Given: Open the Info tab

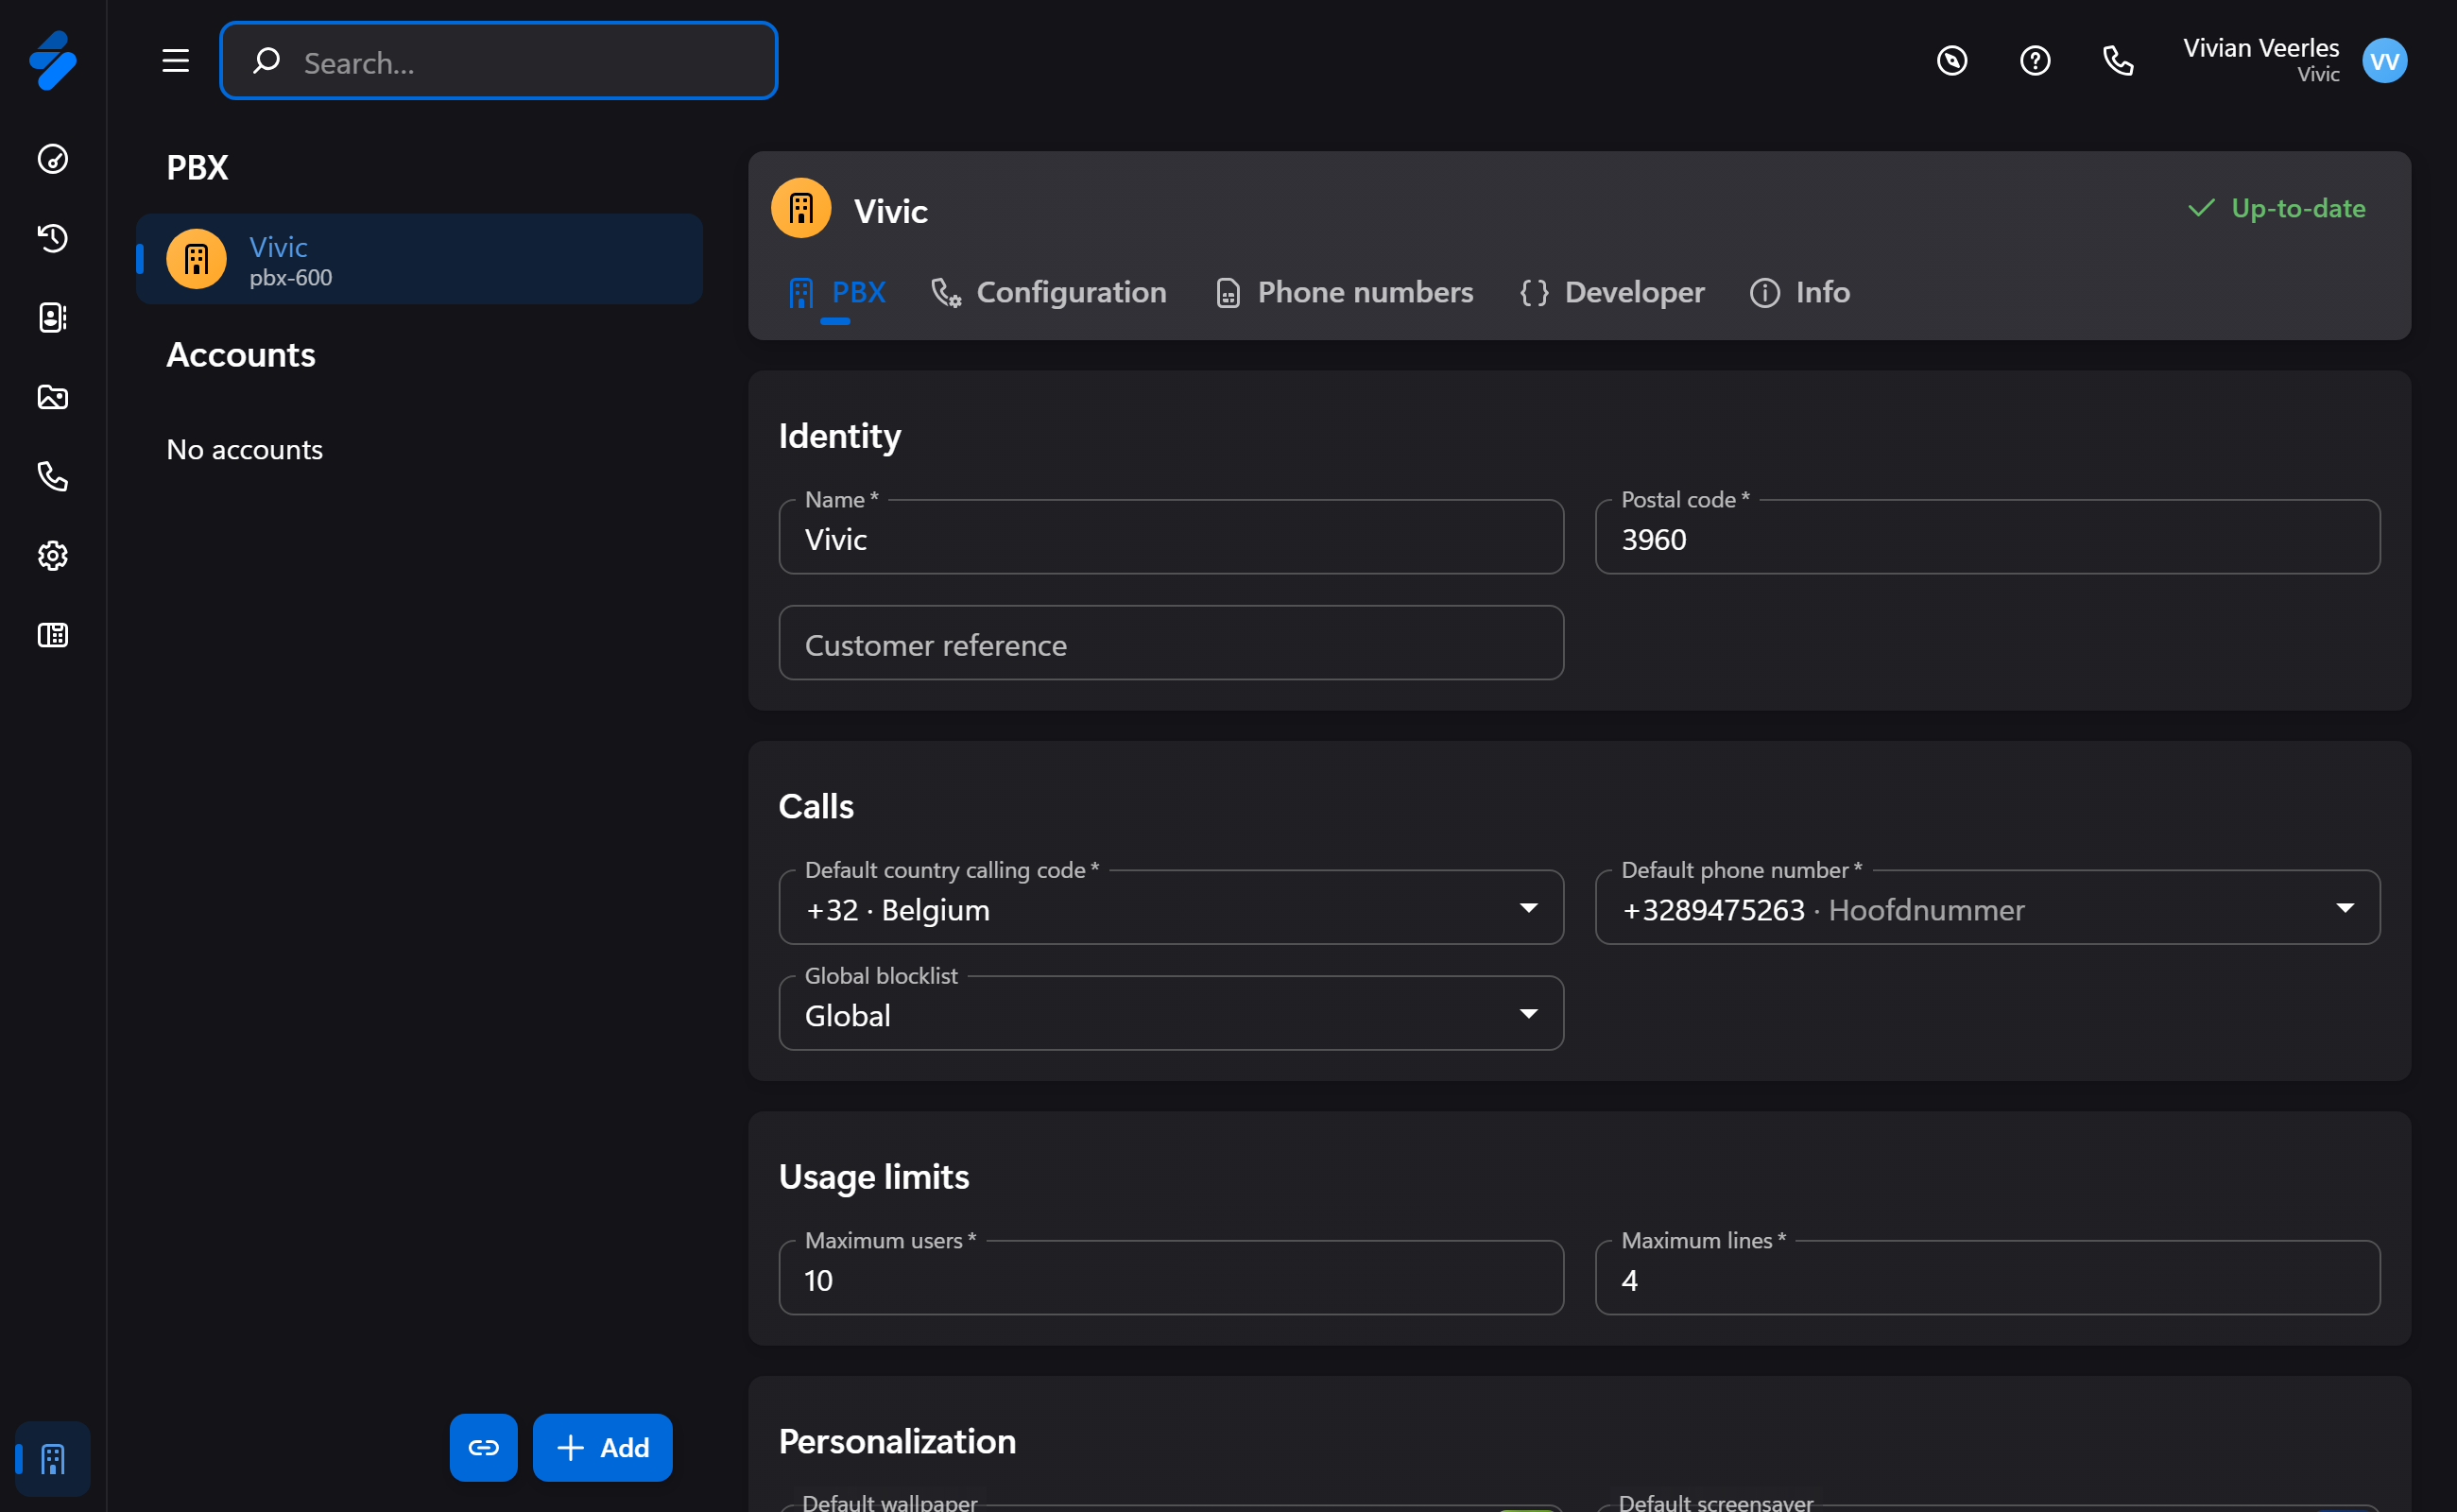Looking at the screenshot, I should (1800, 293).
